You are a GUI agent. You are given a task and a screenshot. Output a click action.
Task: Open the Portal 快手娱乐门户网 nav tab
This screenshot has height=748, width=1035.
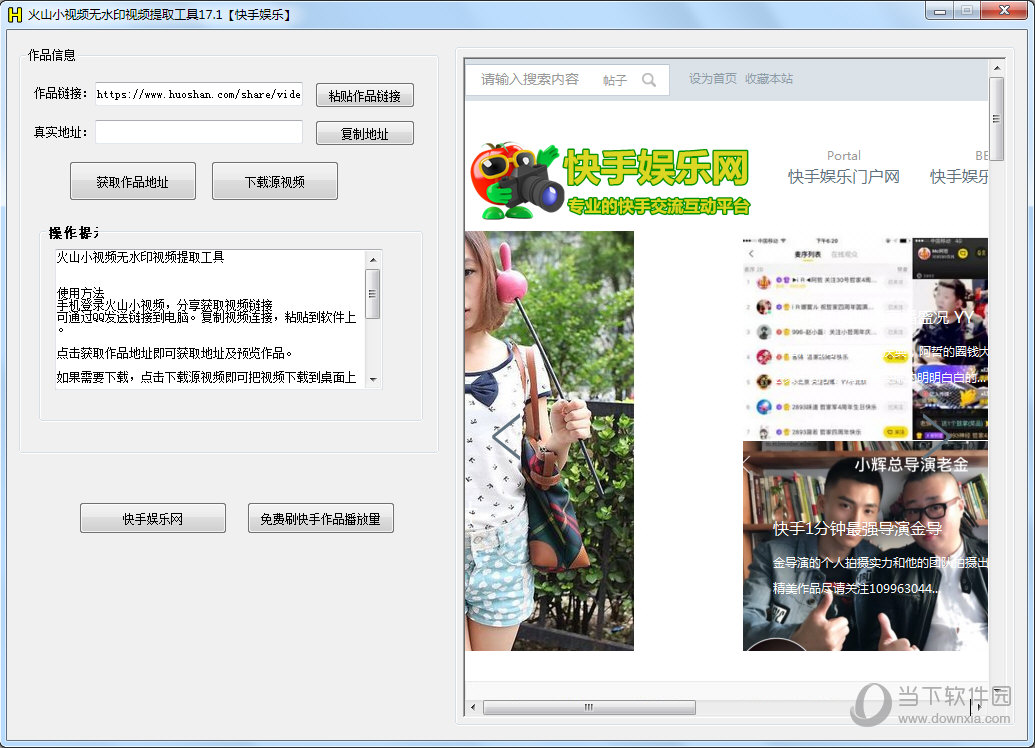tap(844, 167)
